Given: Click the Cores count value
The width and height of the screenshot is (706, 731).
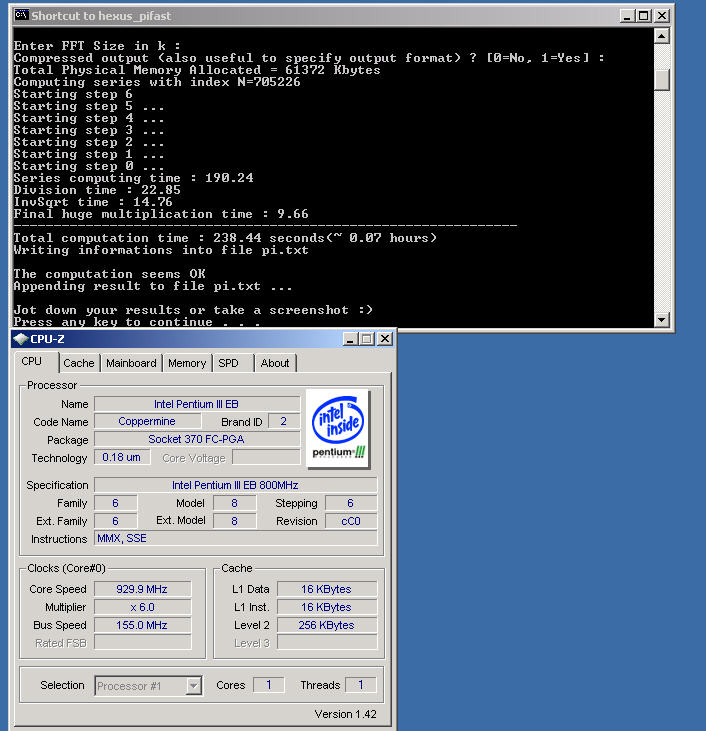Looking at the screenshot, I should [x=269, y=685].
